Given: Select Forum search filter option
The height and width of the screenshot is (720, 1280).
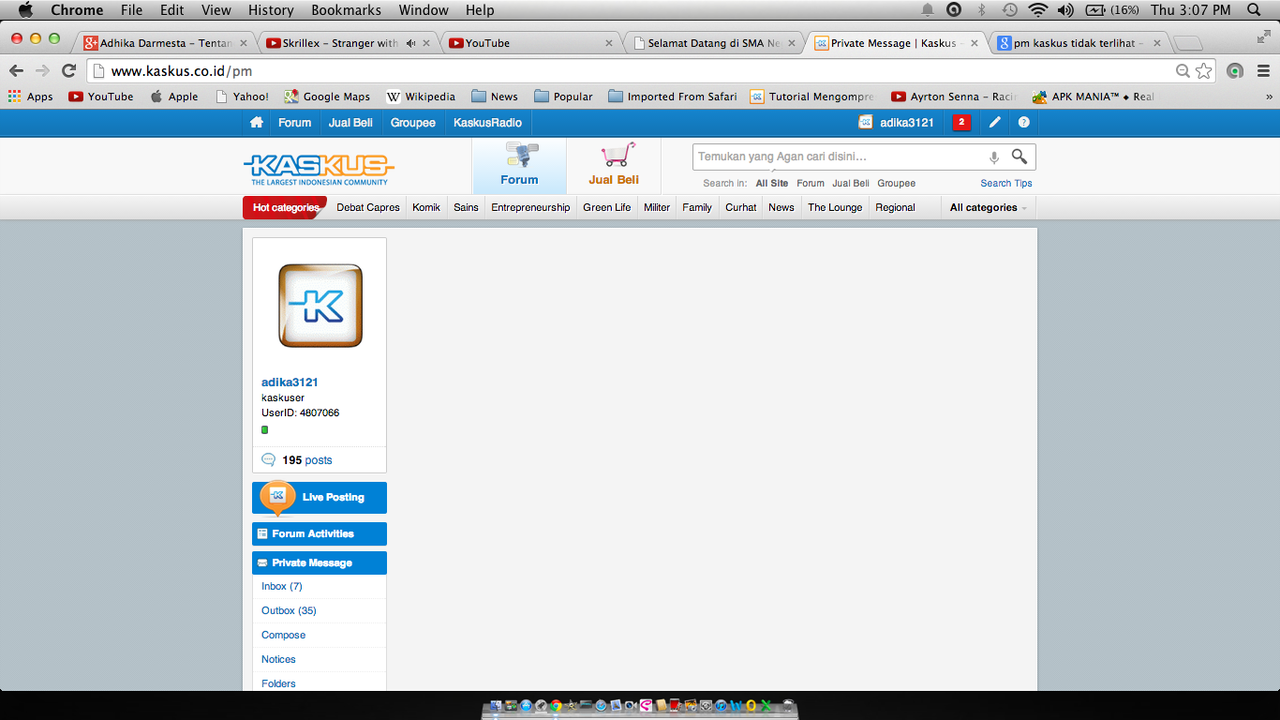Looking at the screenshot, I should (x=810, y=183).
